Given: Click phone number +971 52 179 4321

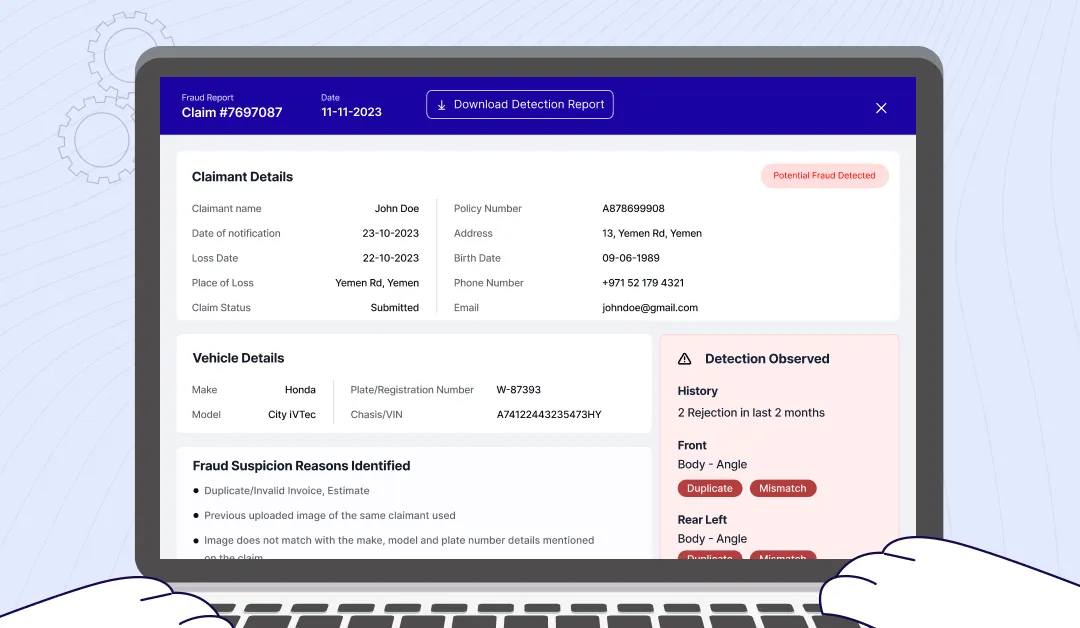Looking at the screenshot, I should click(643, 283).
